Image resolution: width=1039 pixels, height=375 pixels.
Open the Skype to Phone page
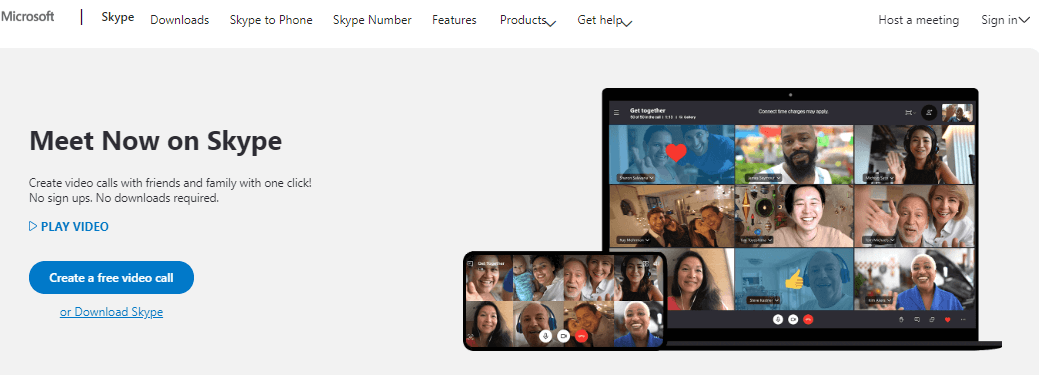click(271, 20)
